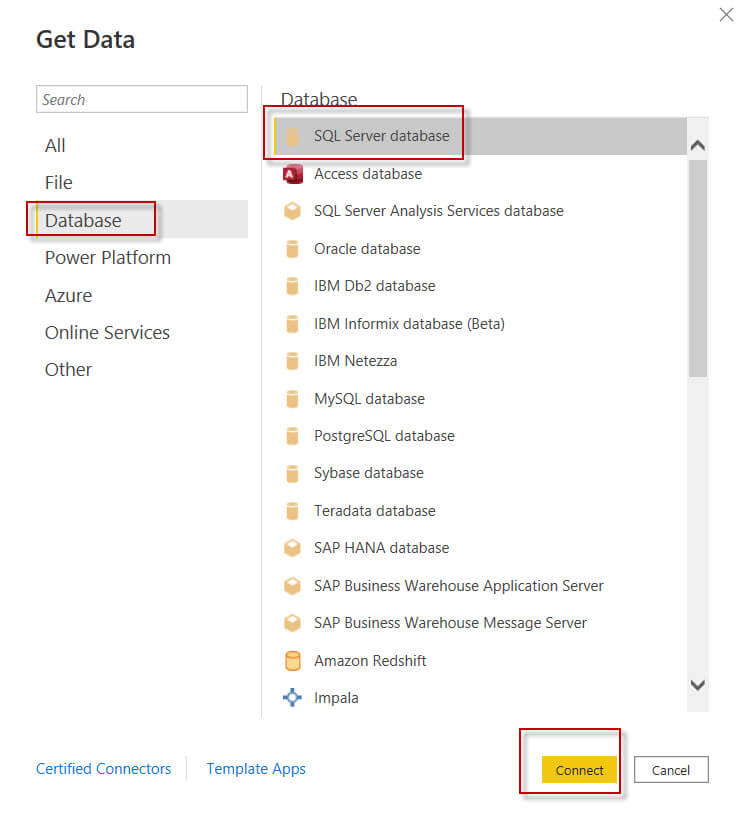
Task: Select the Database category
Action: pyautogui.click(x=83, y=220)
